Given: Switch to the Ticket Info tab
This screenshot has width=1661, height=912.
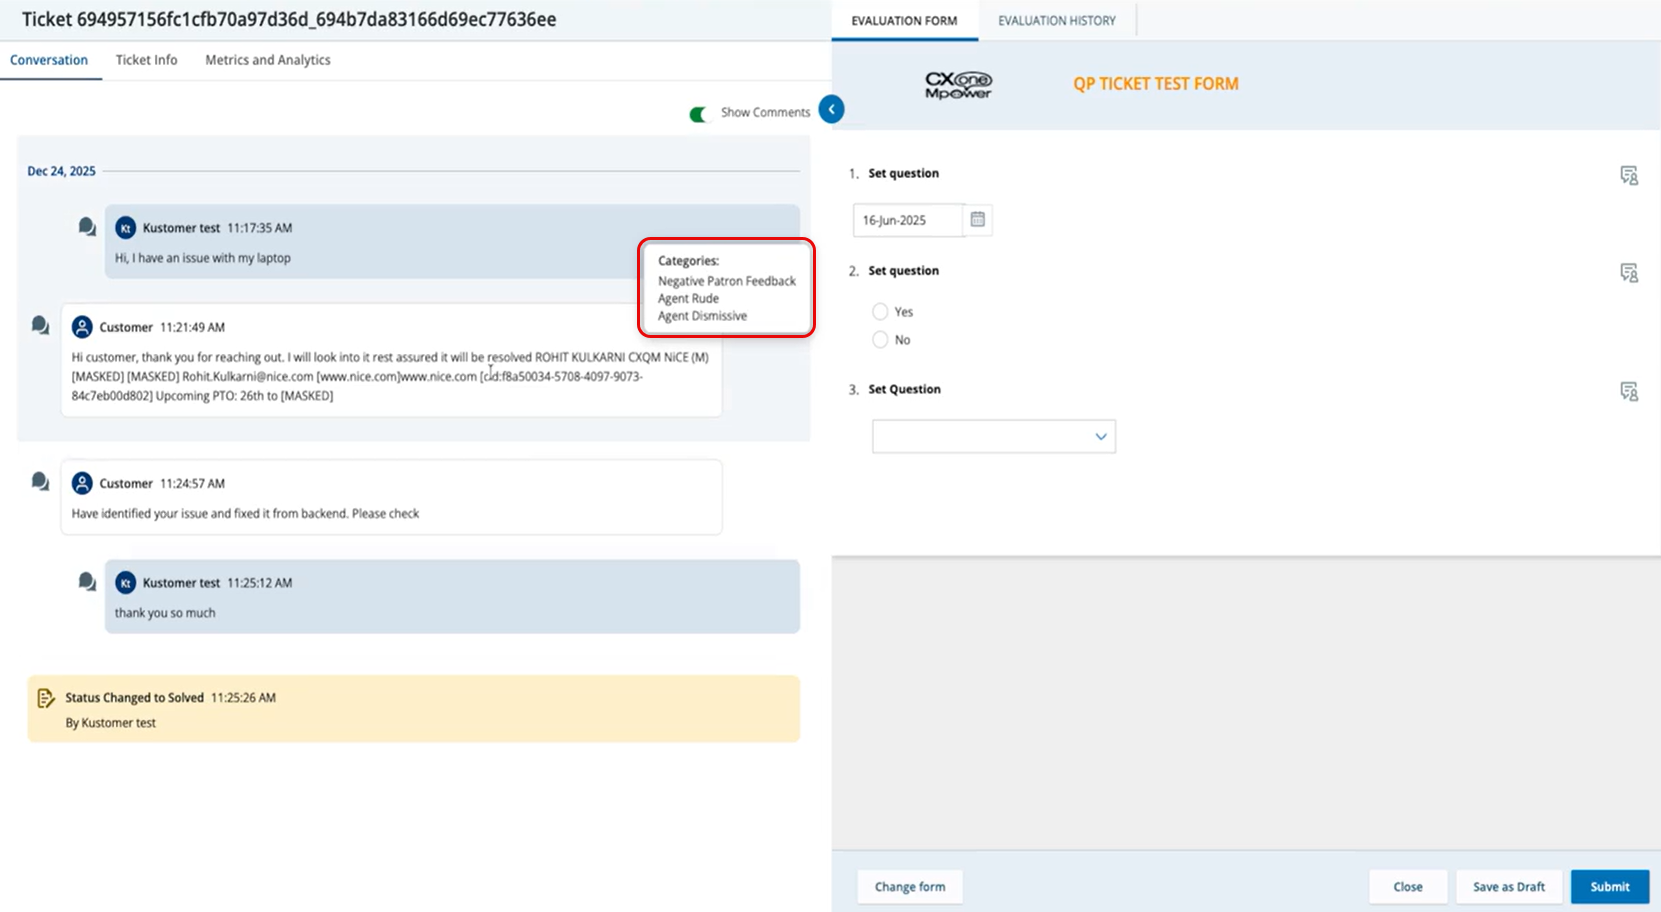Looking at the screenshot, I should (146, 60).
